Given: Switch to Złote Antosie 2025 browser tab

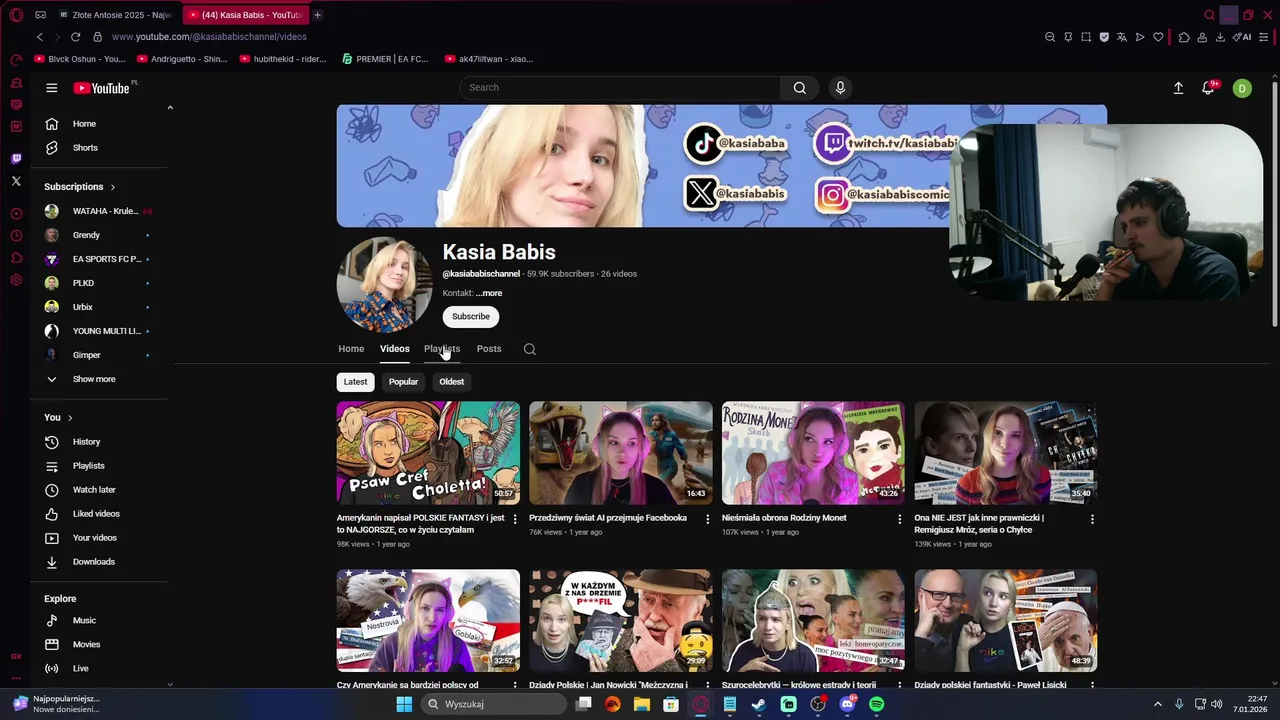Looking at the screenshot, I should click(x=115, y=15).
